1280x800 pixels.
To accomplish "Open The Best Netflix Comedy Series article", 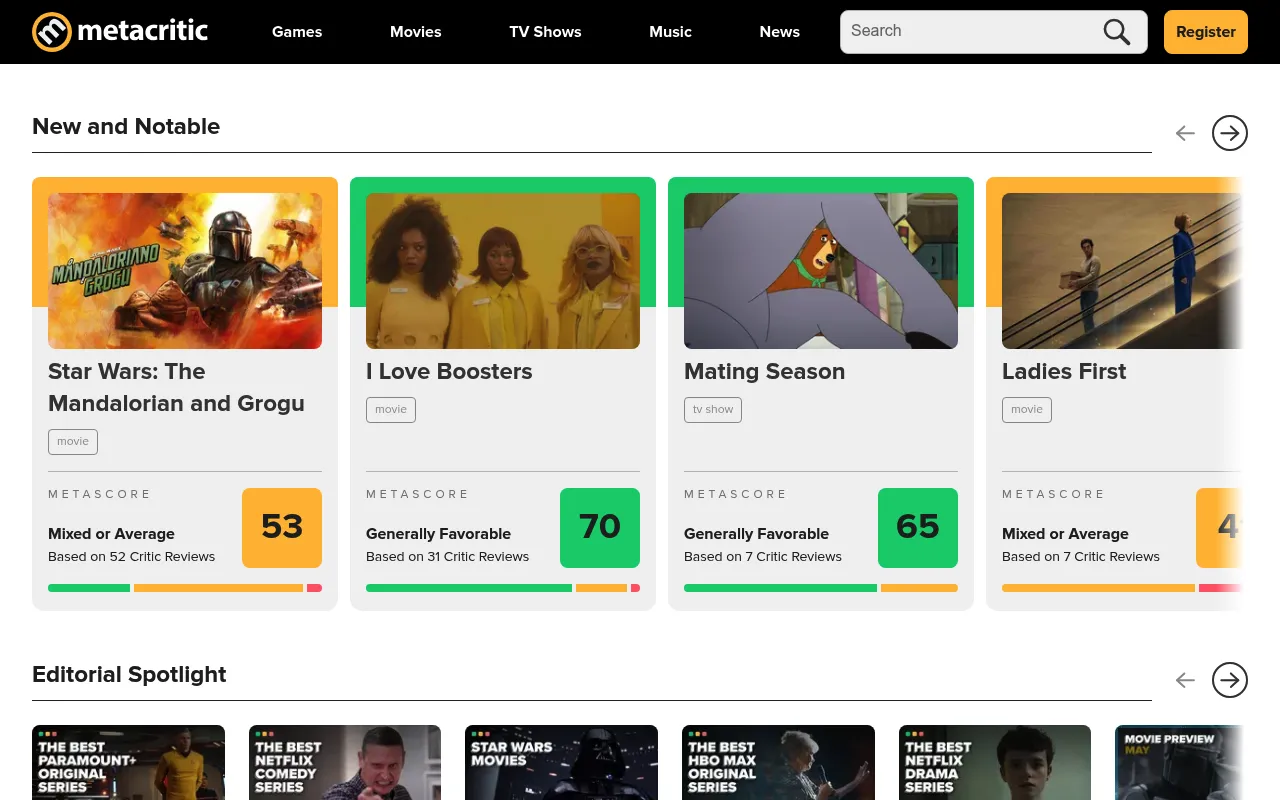I will tap(345, 762).
